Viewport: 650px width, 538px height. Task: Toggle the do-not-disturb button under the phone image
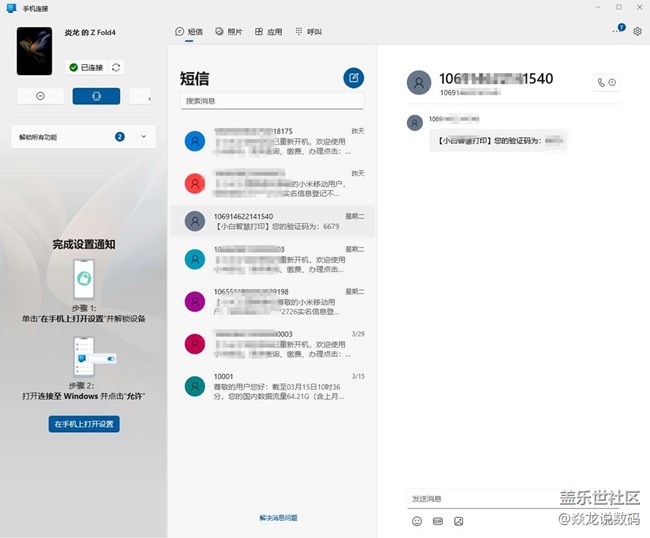coord(40,96)
